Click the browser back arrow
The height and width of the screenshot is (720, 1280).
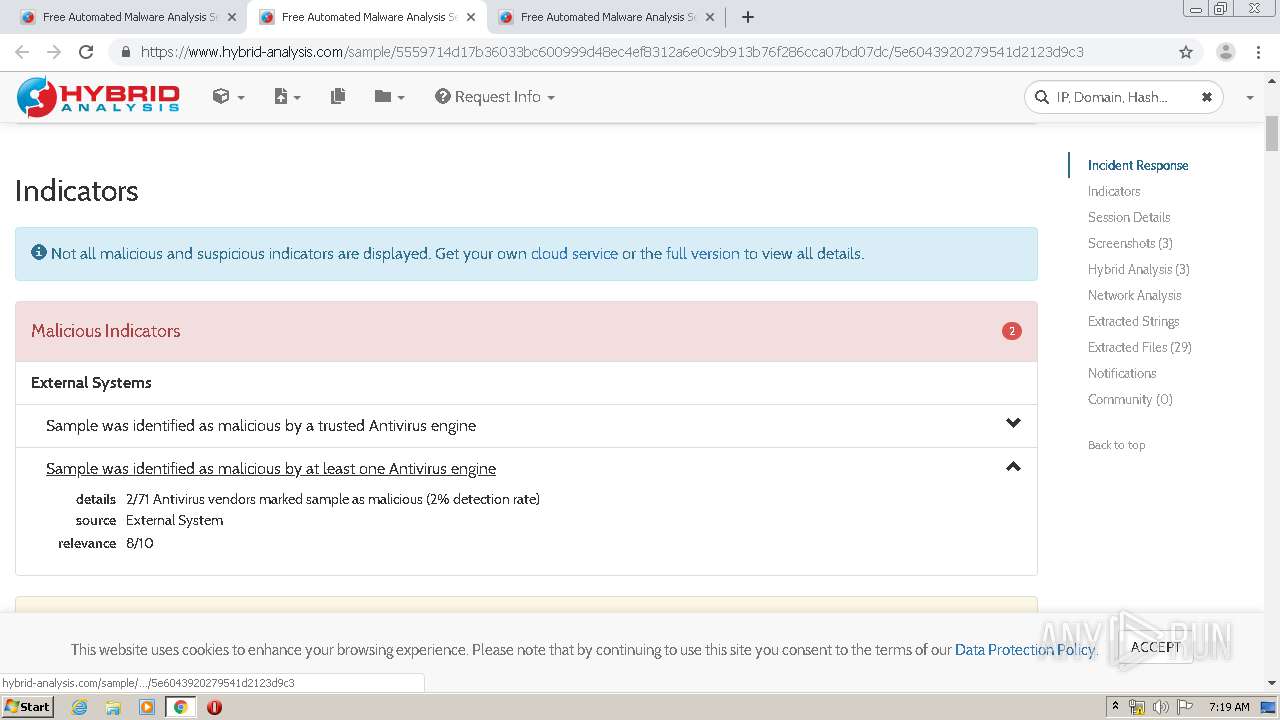(22, 52)
